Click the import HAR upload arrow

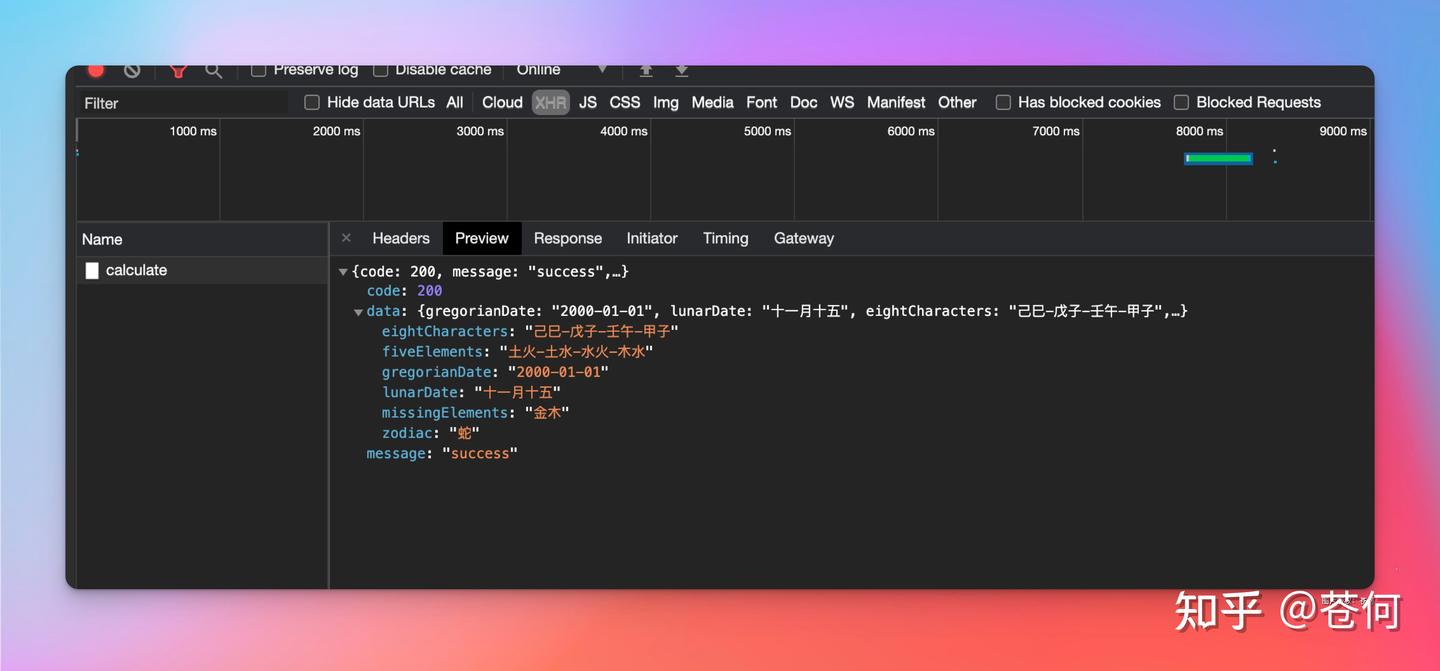pyautogui.click(x=646, y=71)
